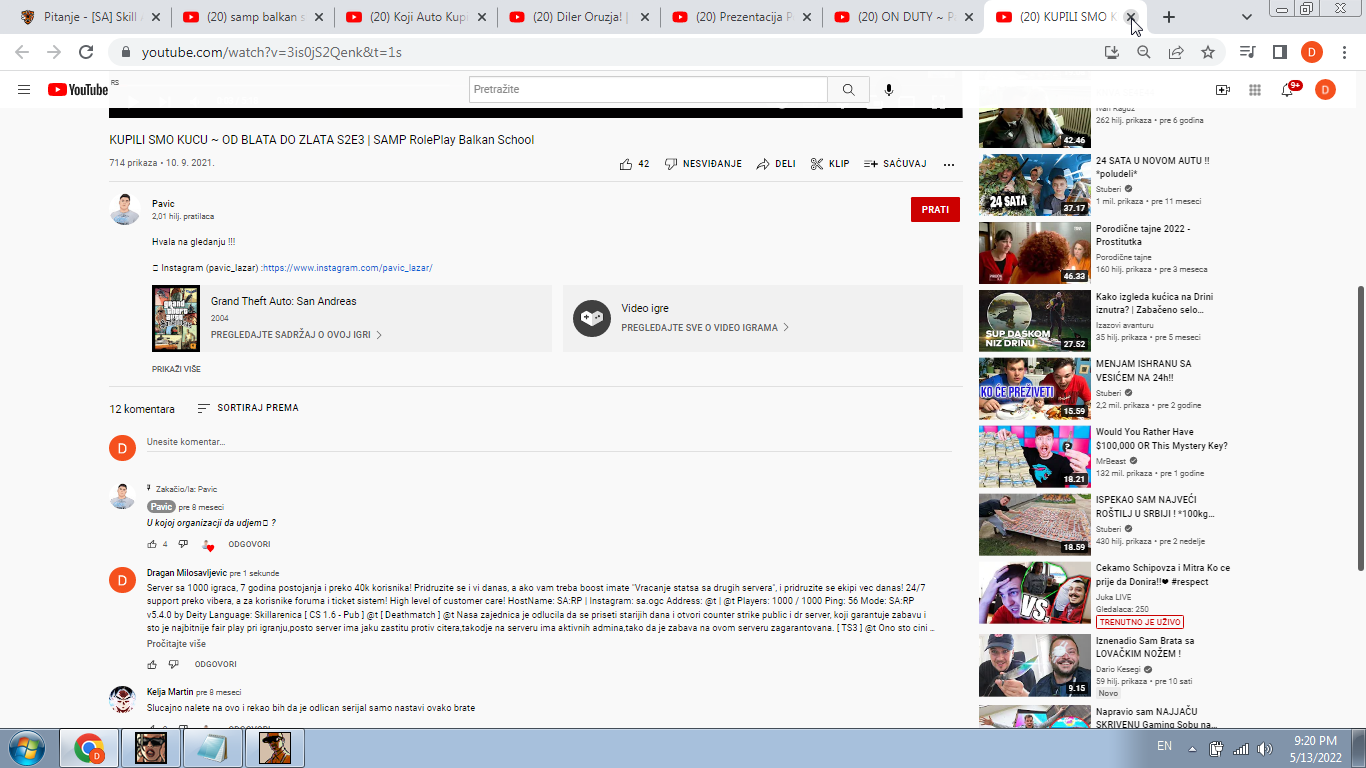Reply to Dragan Milosavljevic with ODGOVORI
Screen dimensions: 1366x768
(x=216, y=664)
